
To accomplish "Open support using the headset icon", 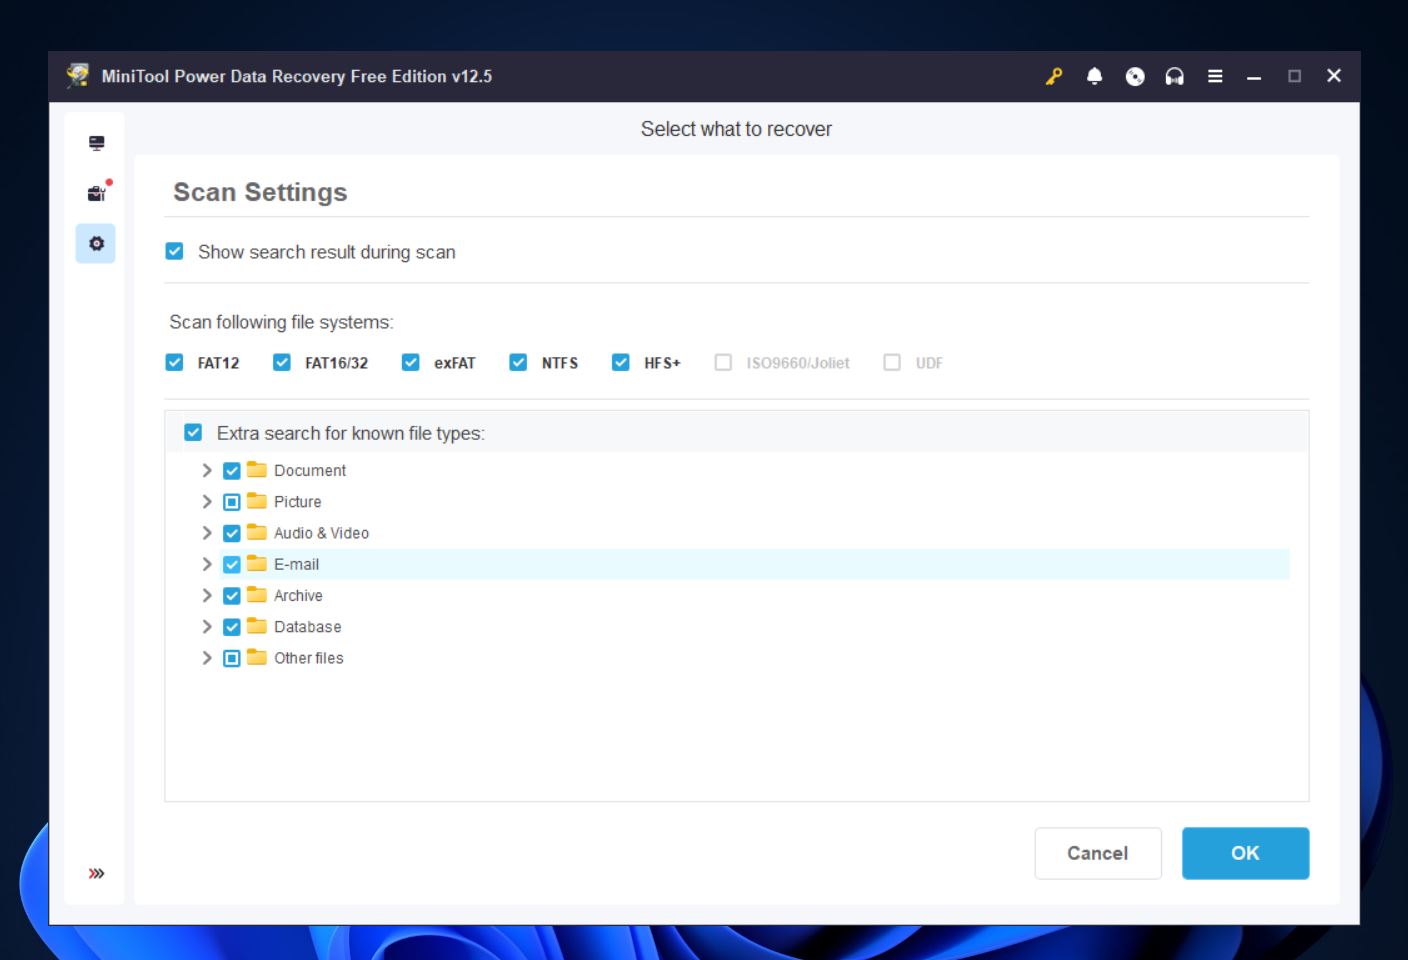I will [x=1174, y=75].
